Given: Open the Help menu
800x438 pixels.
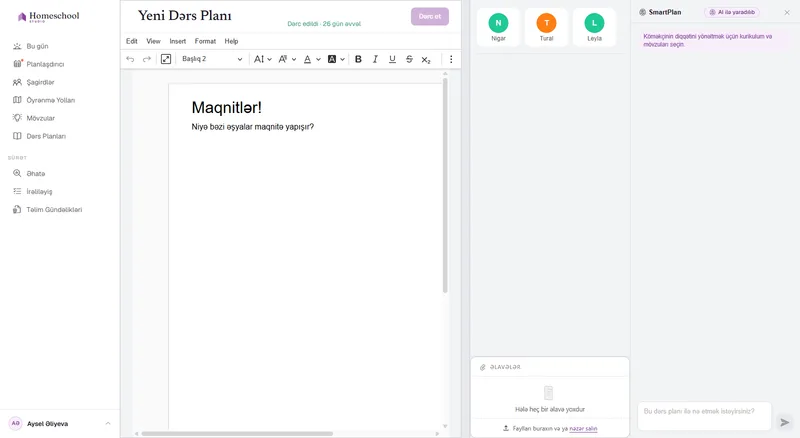Looking at the screenshot, I should (231, 41).
